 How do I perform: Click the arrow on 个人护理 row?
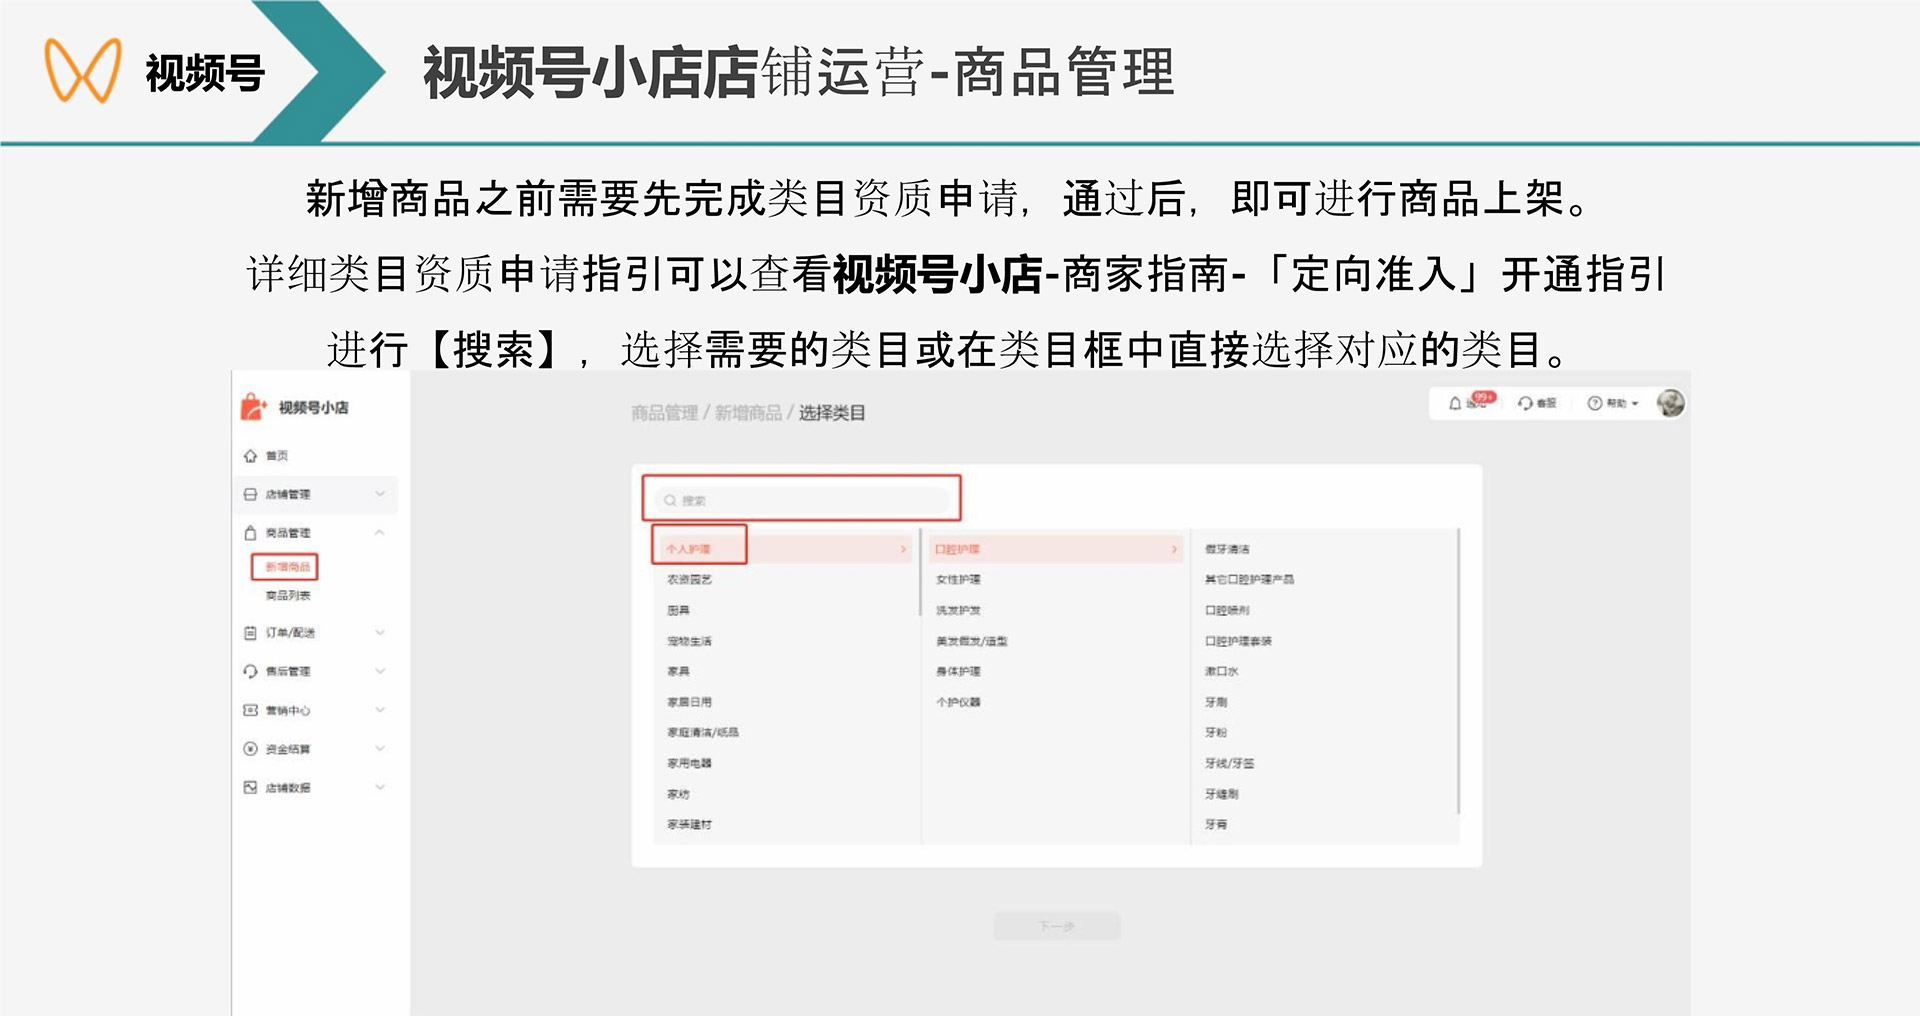[903, 549]
